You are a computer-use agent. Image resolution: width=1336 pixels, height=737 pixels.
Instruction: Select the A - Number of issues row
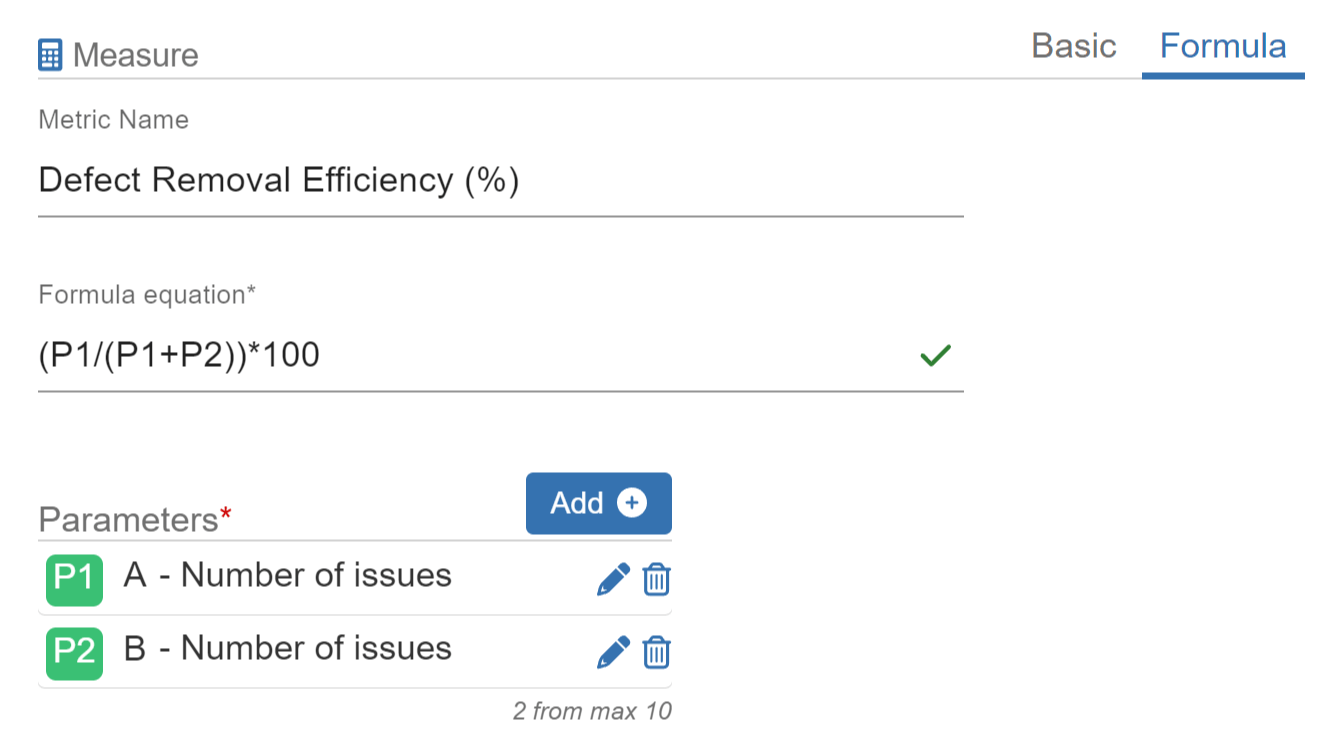point(287,576)
